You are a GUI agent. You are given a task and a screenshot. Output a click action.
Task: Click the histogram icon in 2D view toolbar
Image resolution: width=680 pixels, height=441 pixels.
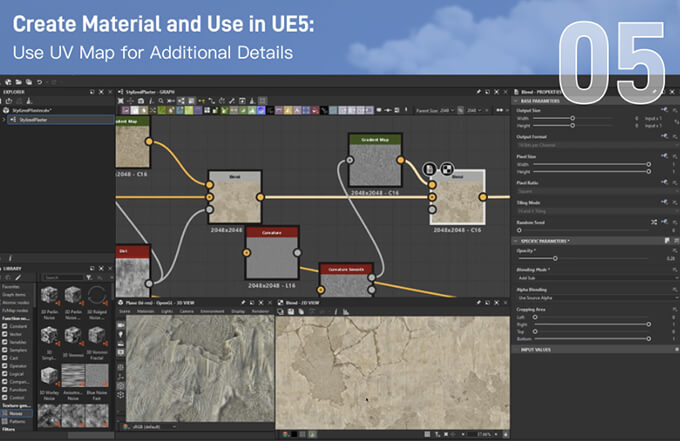click(346, 311)
